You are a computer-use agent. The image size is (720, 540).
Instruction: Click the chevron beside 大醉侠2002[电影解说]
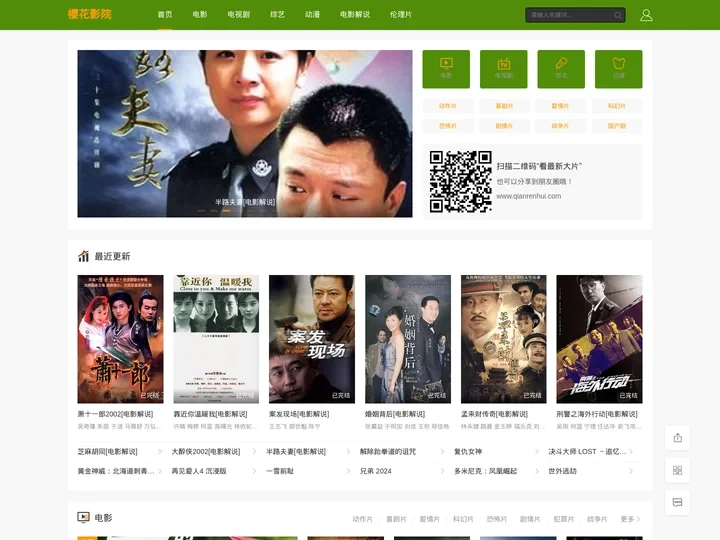pos(254,452)
